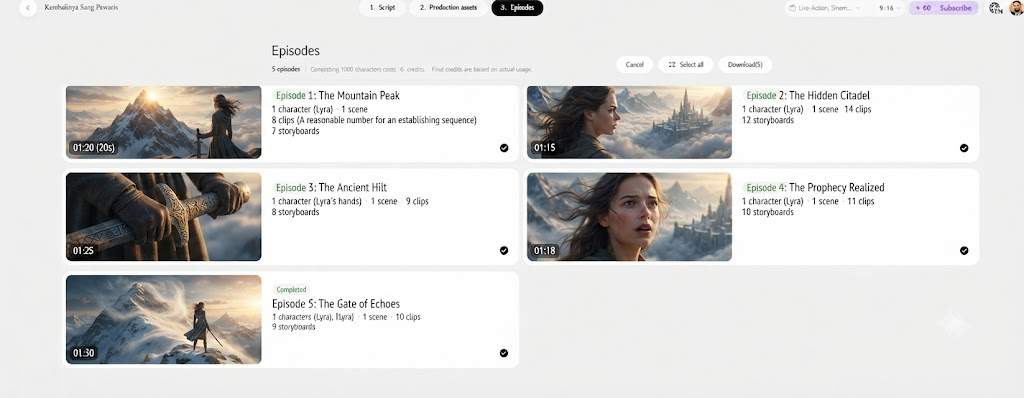Select the 3. Episodes step
The height and width of the screenshot is (398, 1024).
[517, 8]
